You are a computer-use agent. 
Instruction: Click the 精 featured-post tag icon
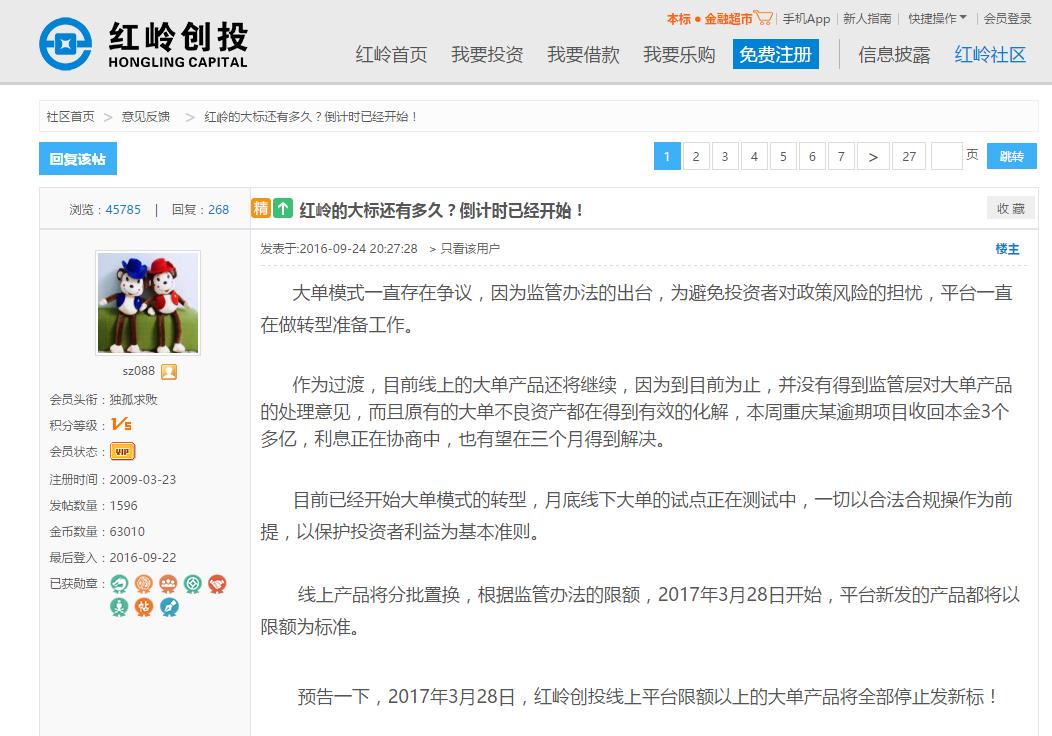click(x=260, y=209)
